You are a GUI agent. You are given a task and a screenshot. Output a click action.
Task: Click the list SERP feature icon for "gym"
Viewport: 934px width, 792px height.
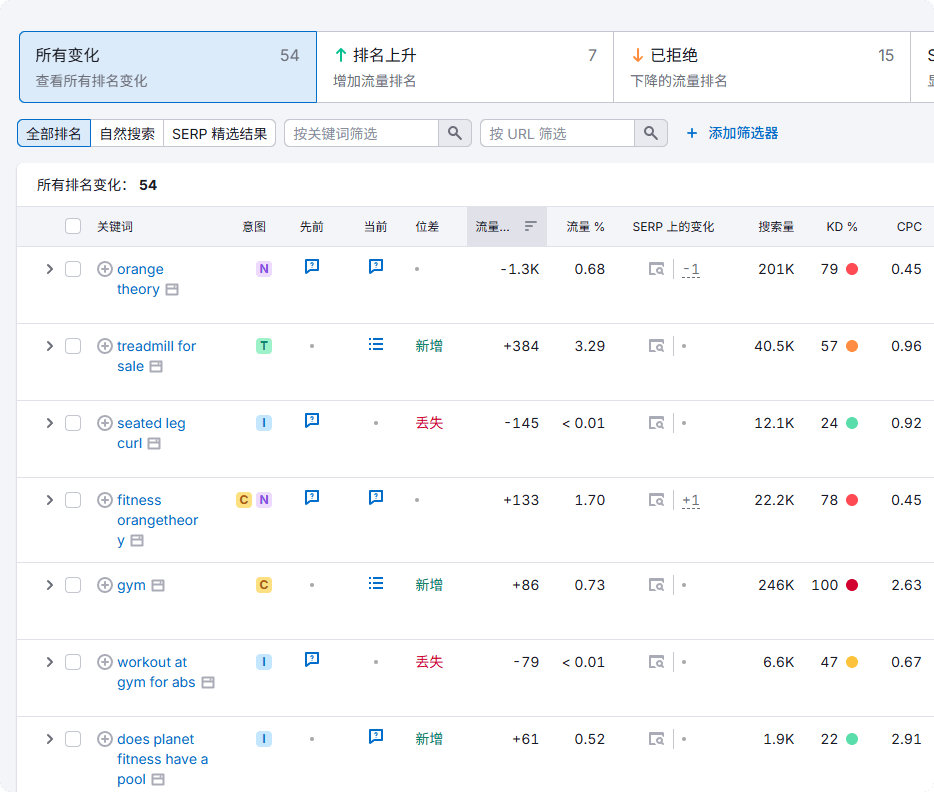pos(376,583)
